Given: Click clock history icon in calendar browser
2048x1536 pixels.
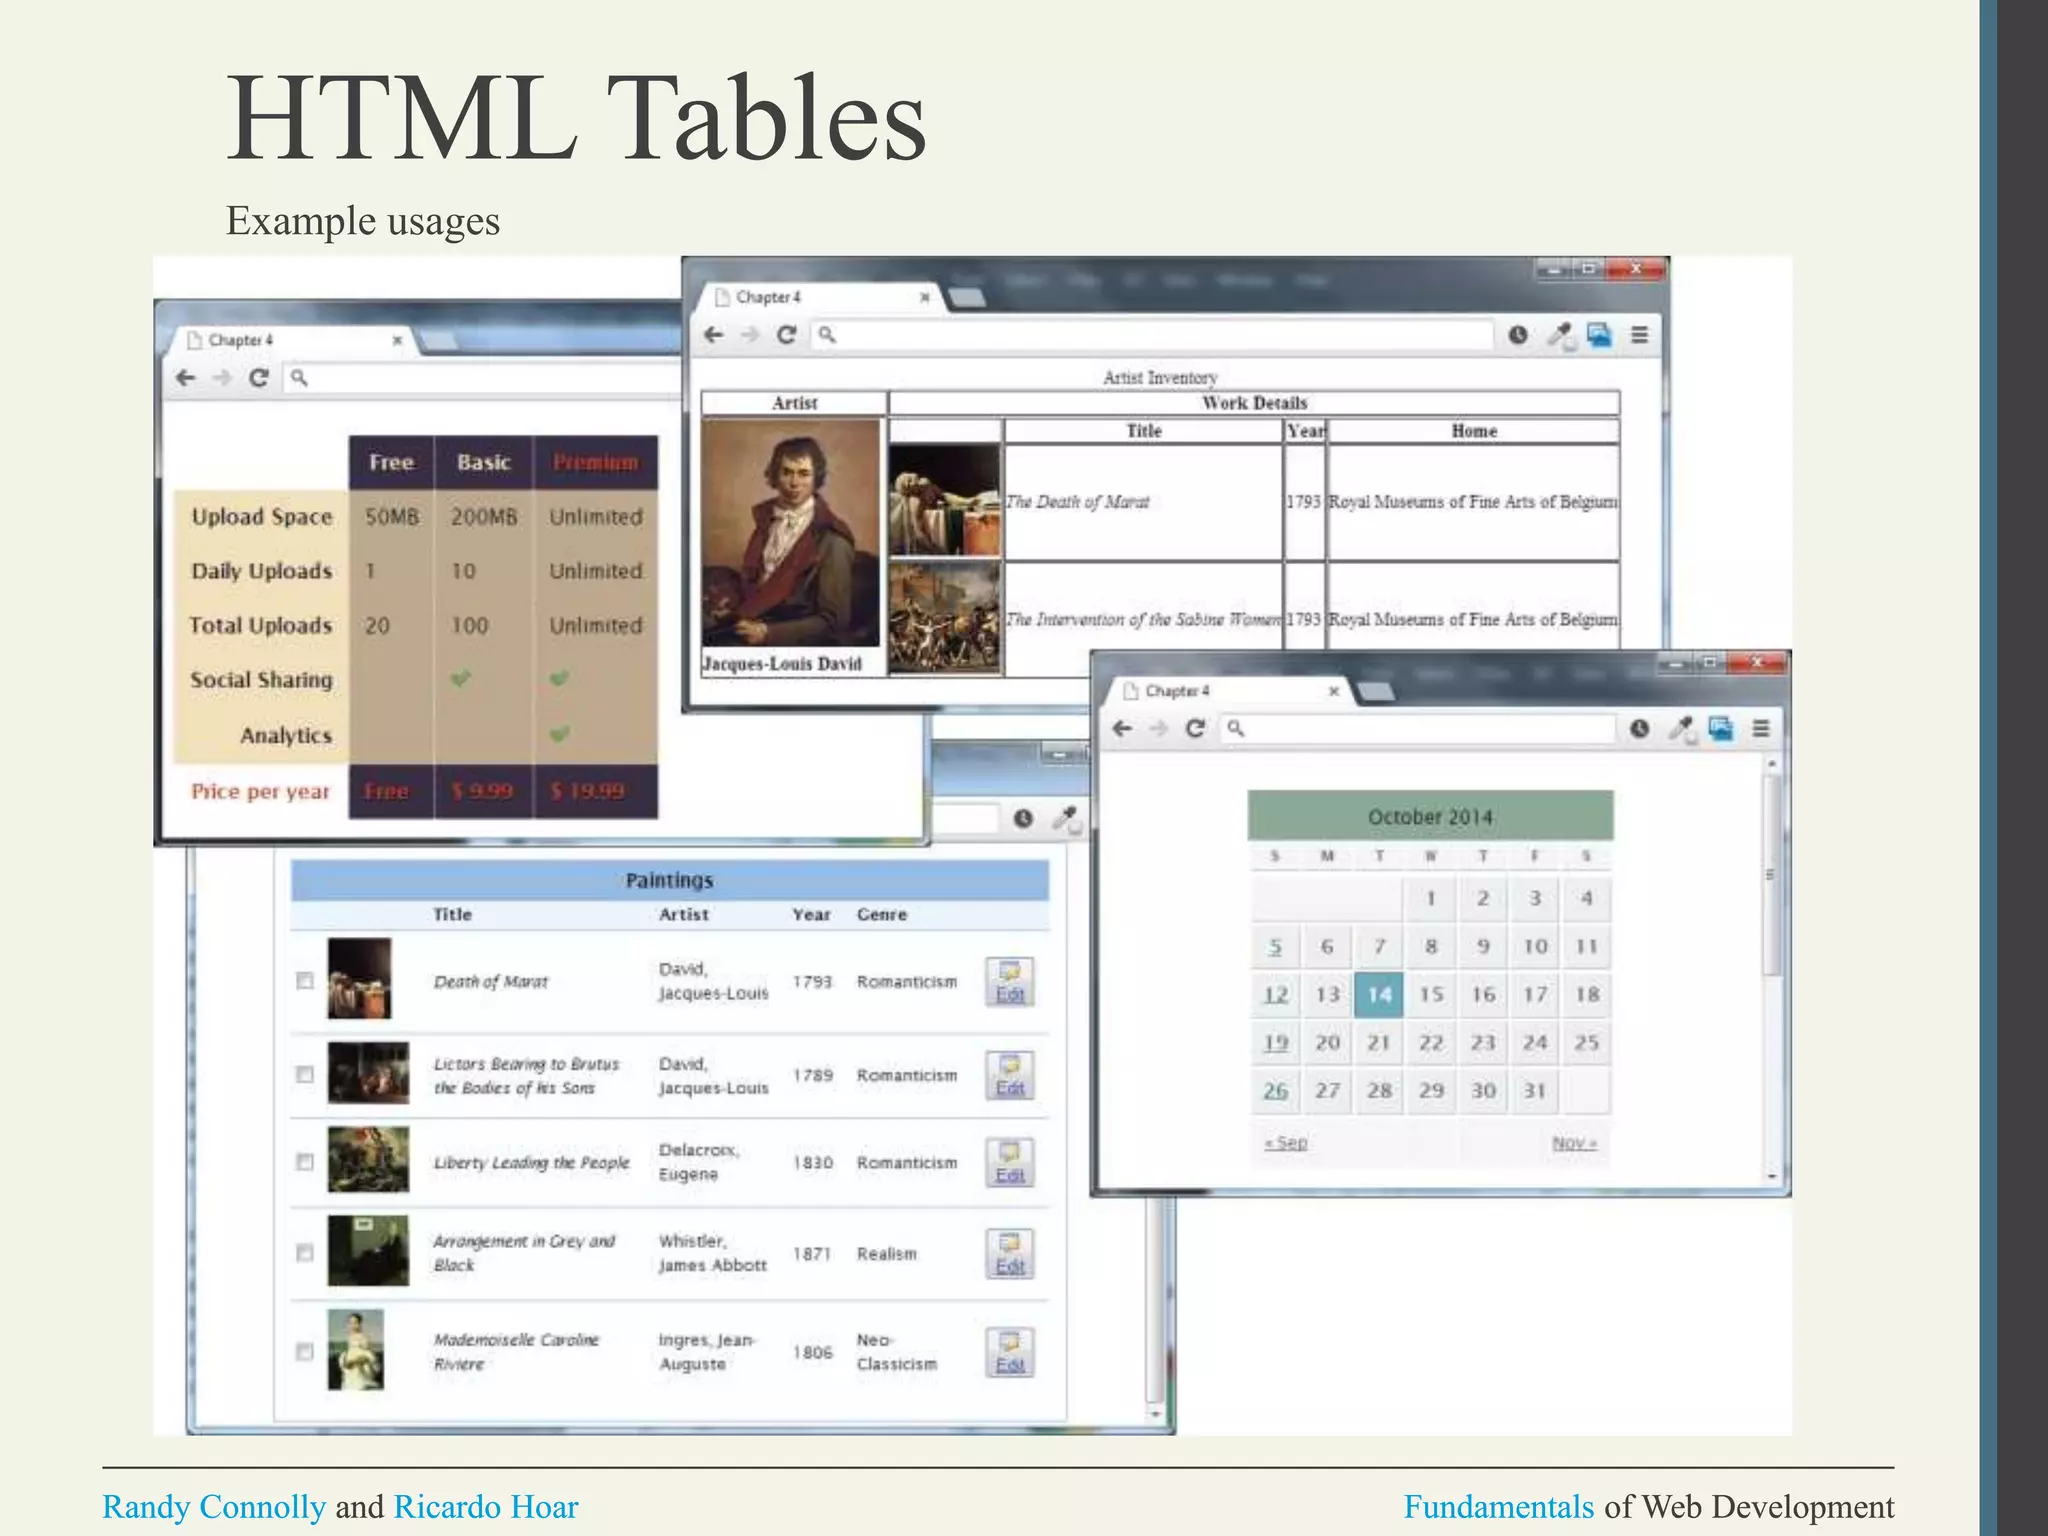Looking at the screenshot, I should click(1639, 728).
